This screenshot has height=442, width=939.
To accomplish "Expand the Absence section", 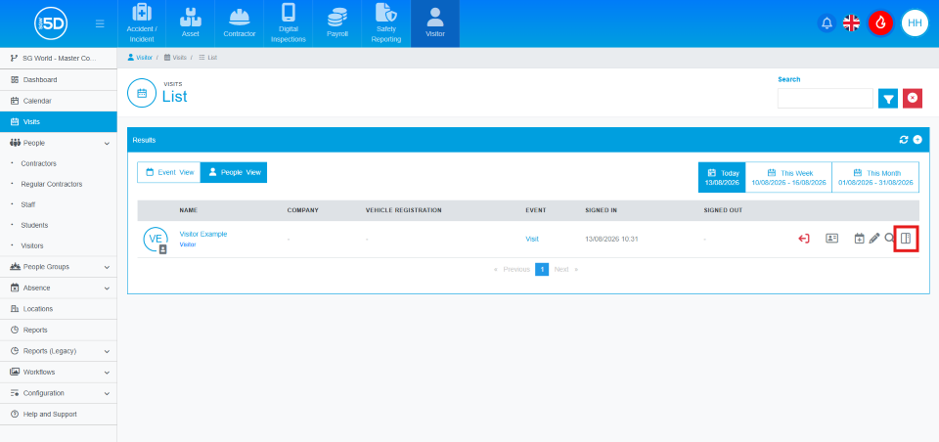I will tap(58, 287).
